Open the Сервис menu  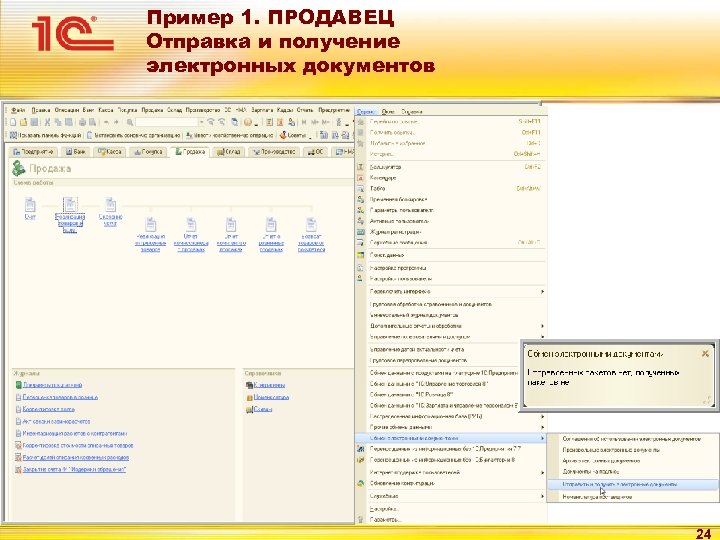click(x=366, y=112)
